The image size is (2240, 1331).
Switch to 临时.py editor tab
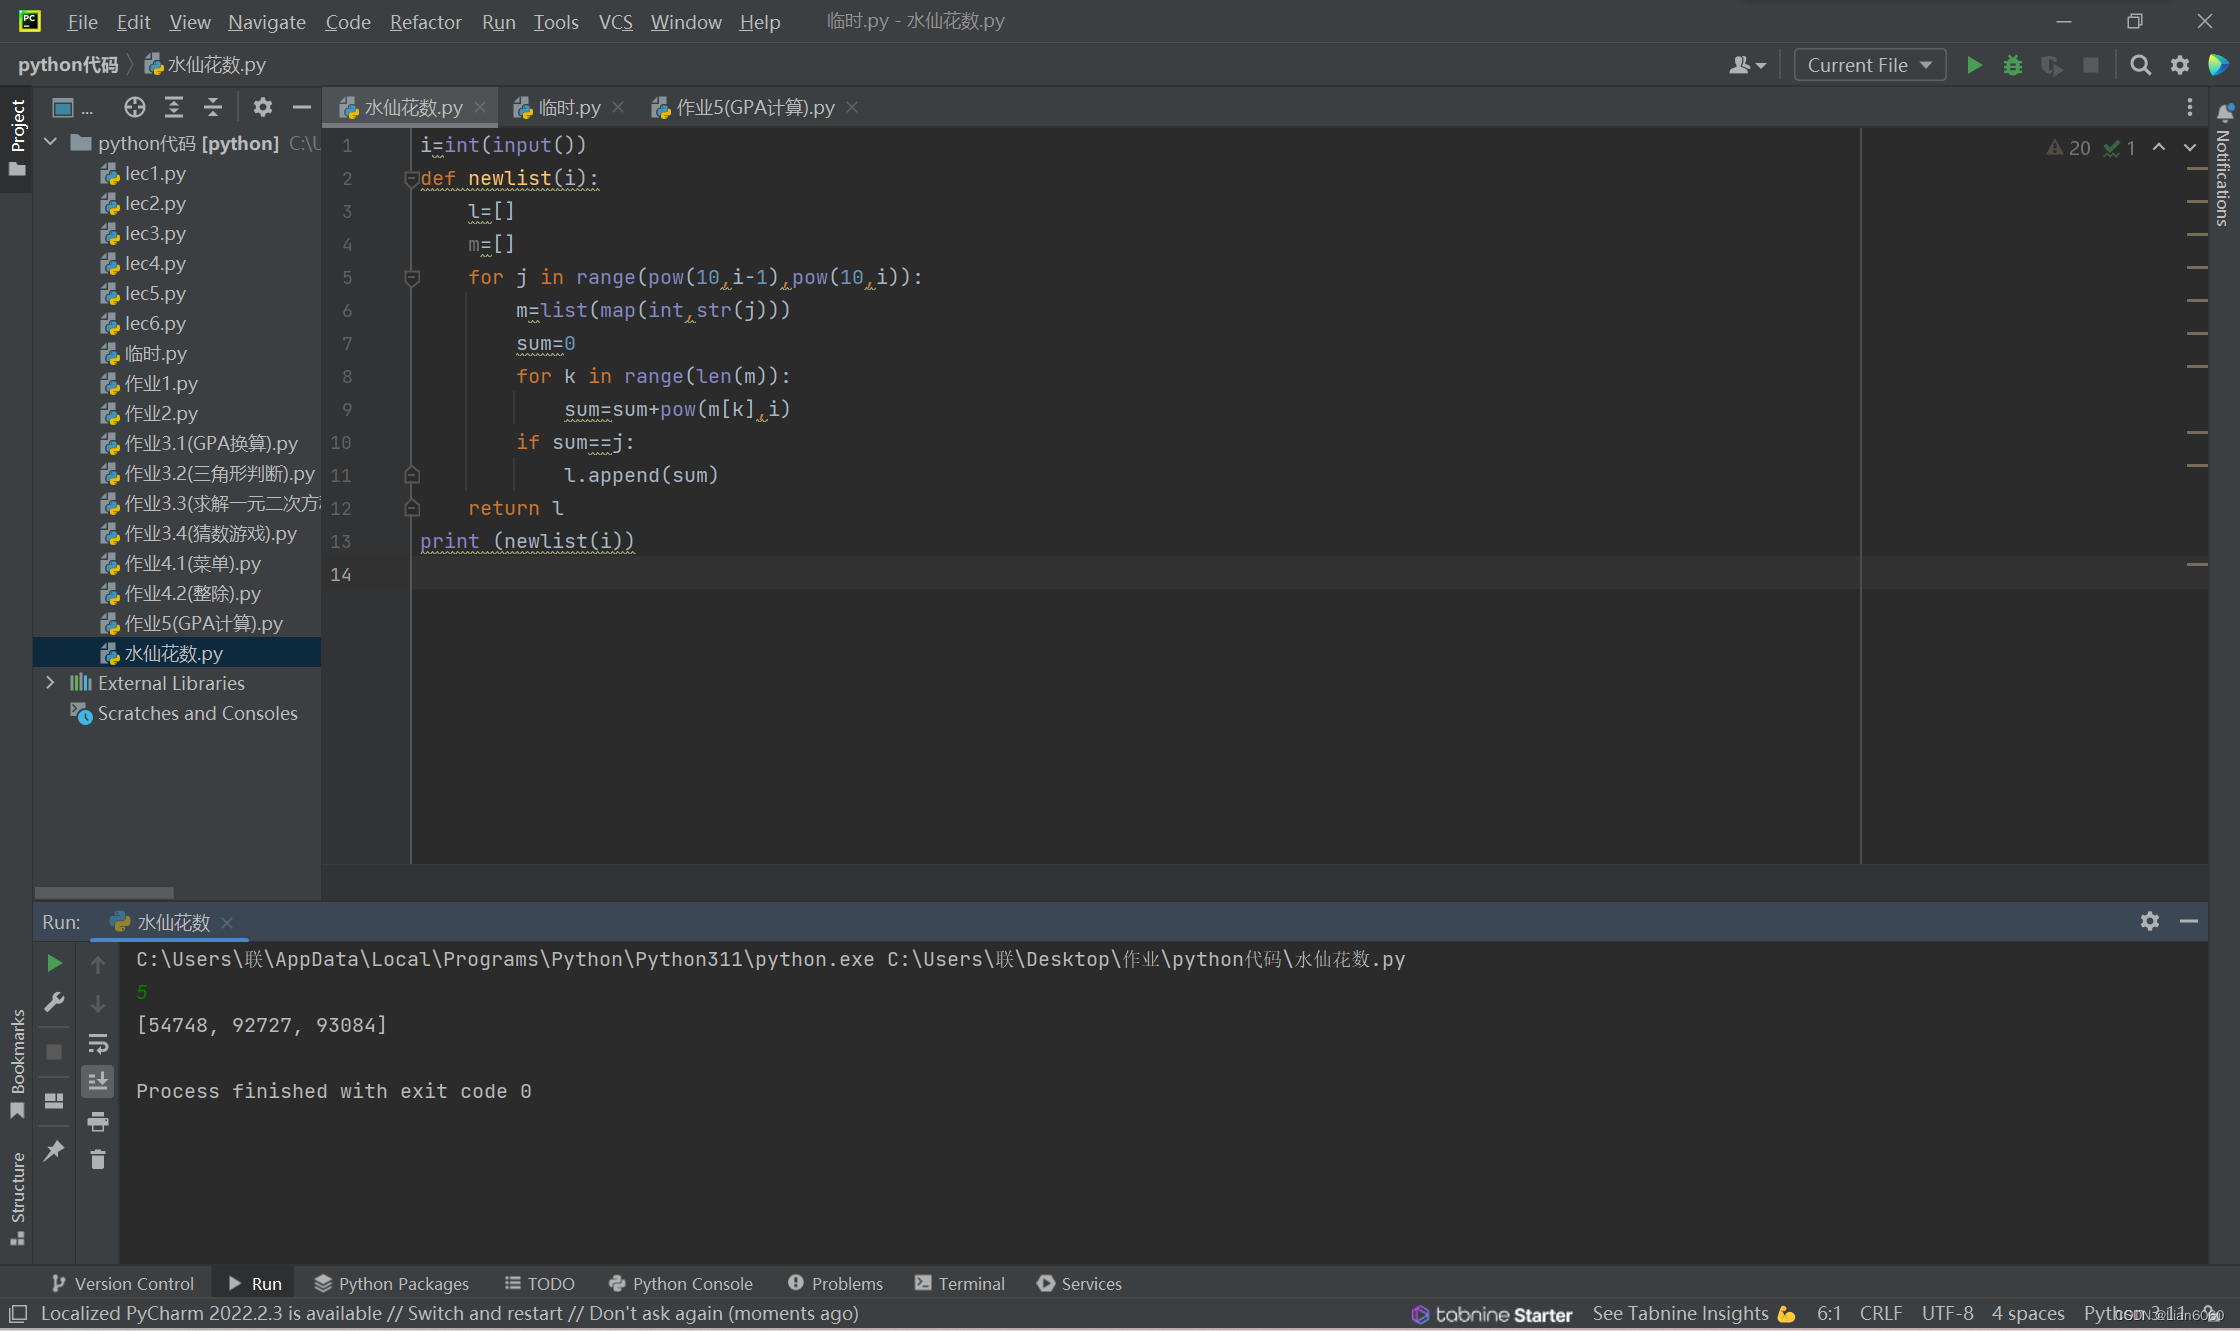[x=567, y=107]
